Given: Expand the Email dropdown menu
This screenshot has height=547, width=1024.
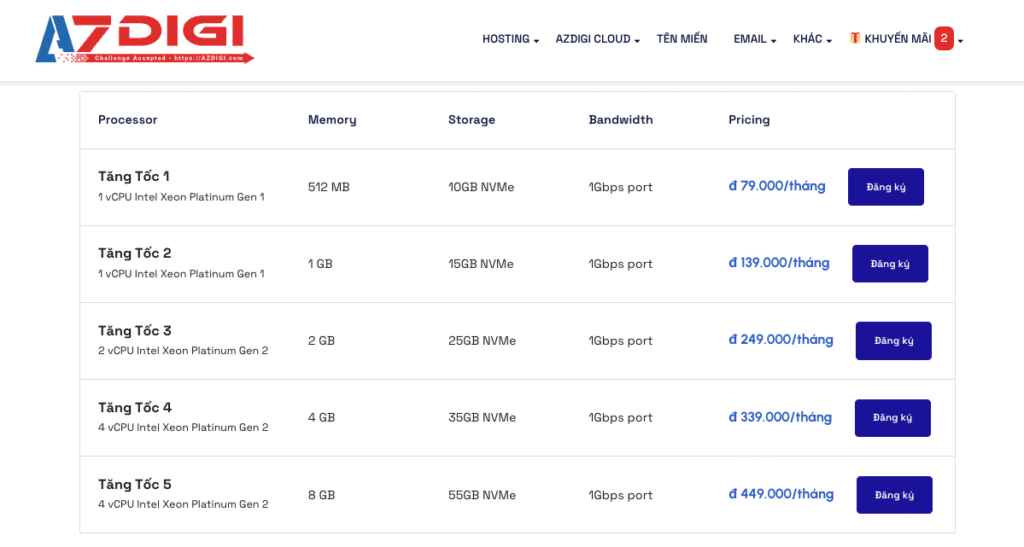Looking at the screenshot, I should point(755,39).
